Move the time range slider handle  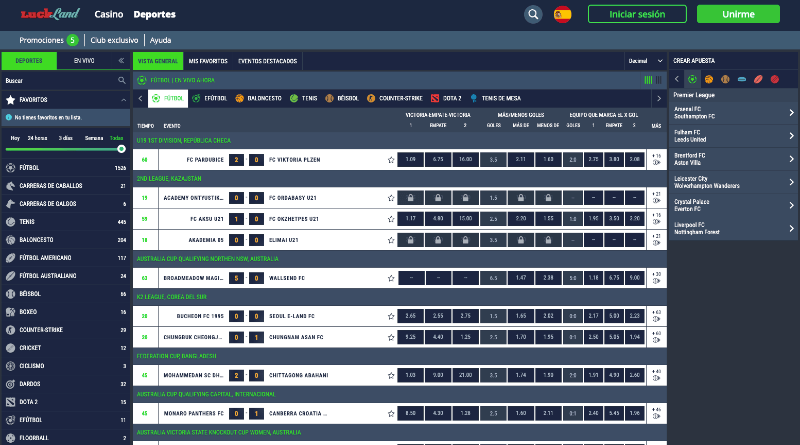tap(121, 149)
